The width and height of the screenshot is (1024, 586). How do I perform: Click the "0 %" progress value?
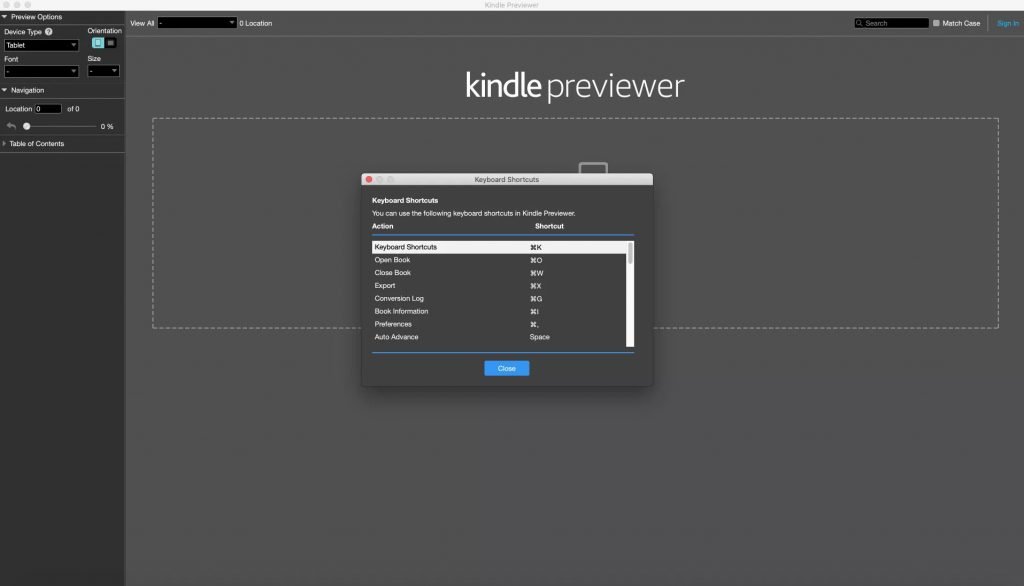click(x=107, y=126)
